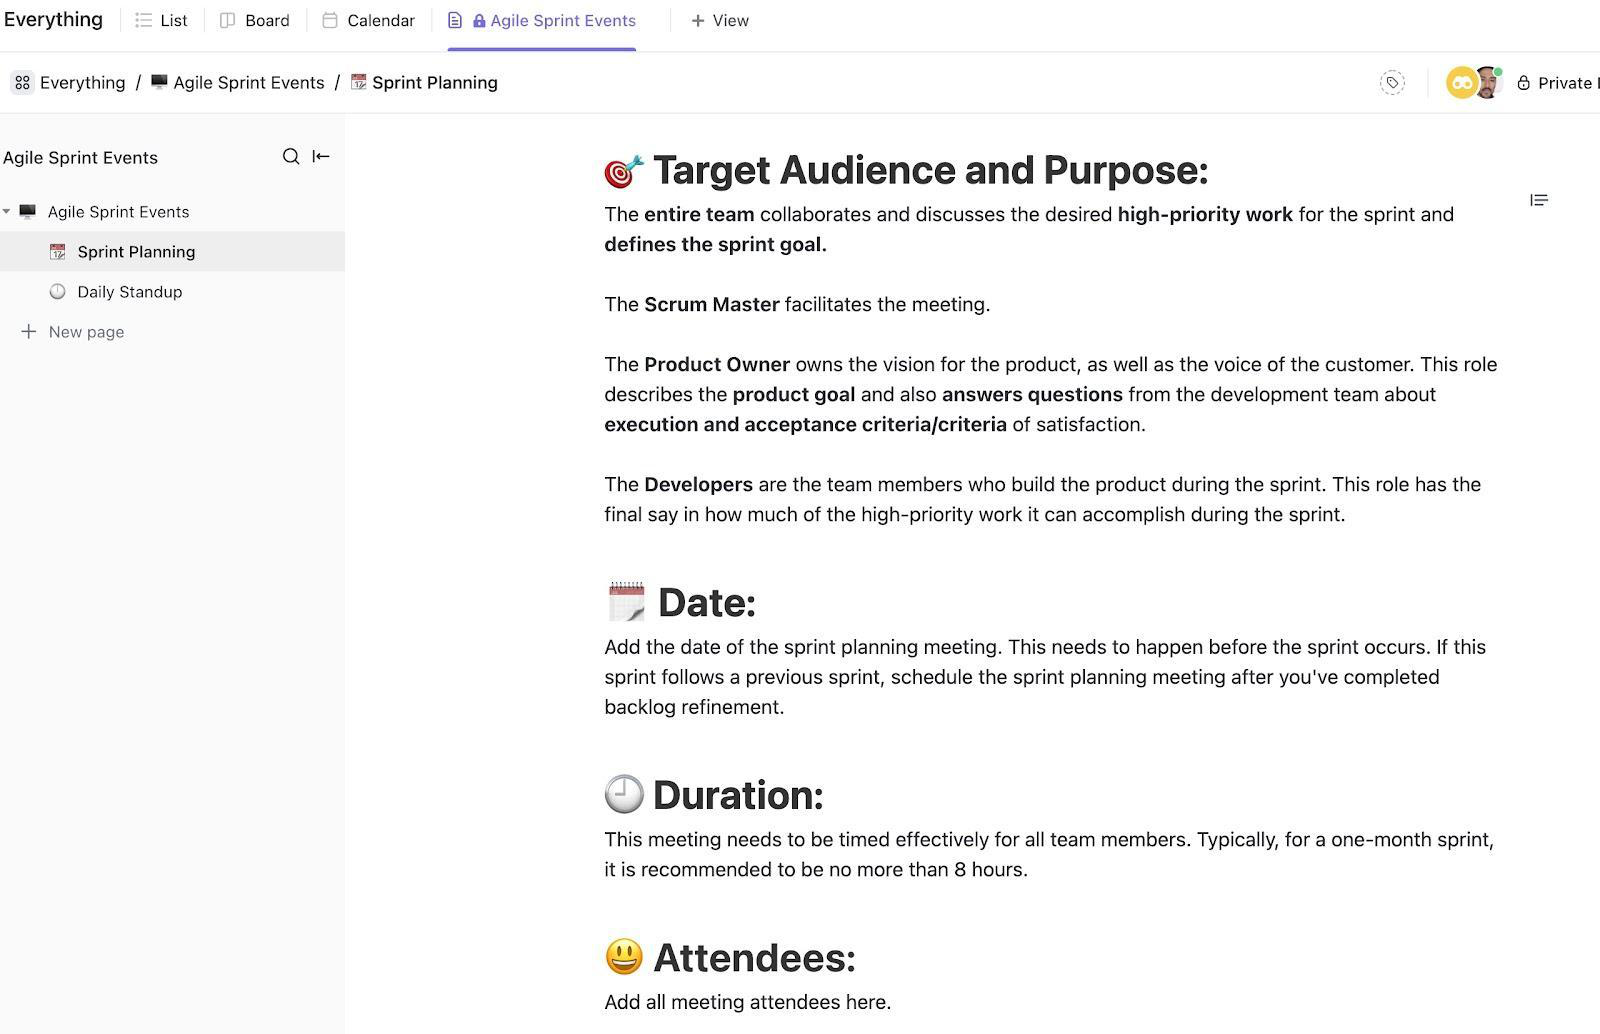The height and width of the screenshot is (1034, 1600).
Task: Click the user profile photo avatar
Action: (1488, 83)
